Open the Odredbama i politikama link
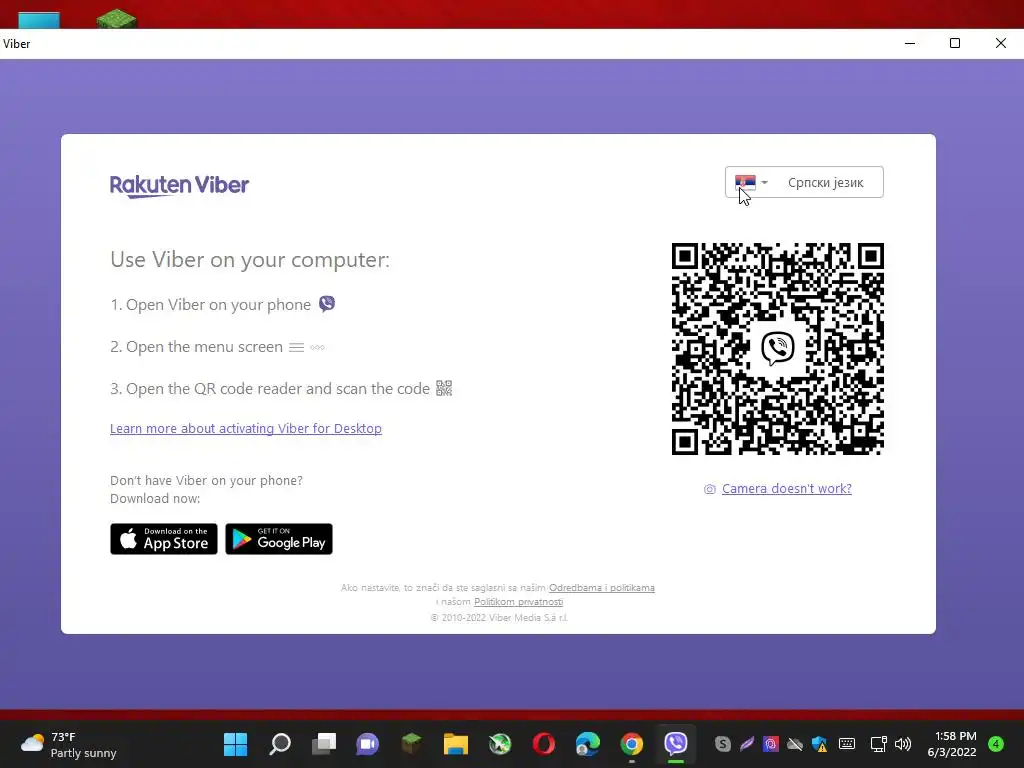Viewport: 1024px width, 768px height. click(601, 588)
